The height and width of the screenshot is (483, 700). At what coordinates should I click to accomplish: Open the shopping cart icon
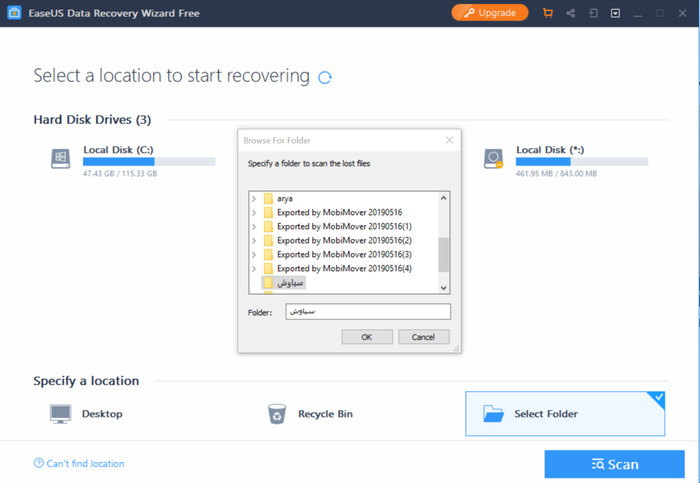[x=547, y=13]
